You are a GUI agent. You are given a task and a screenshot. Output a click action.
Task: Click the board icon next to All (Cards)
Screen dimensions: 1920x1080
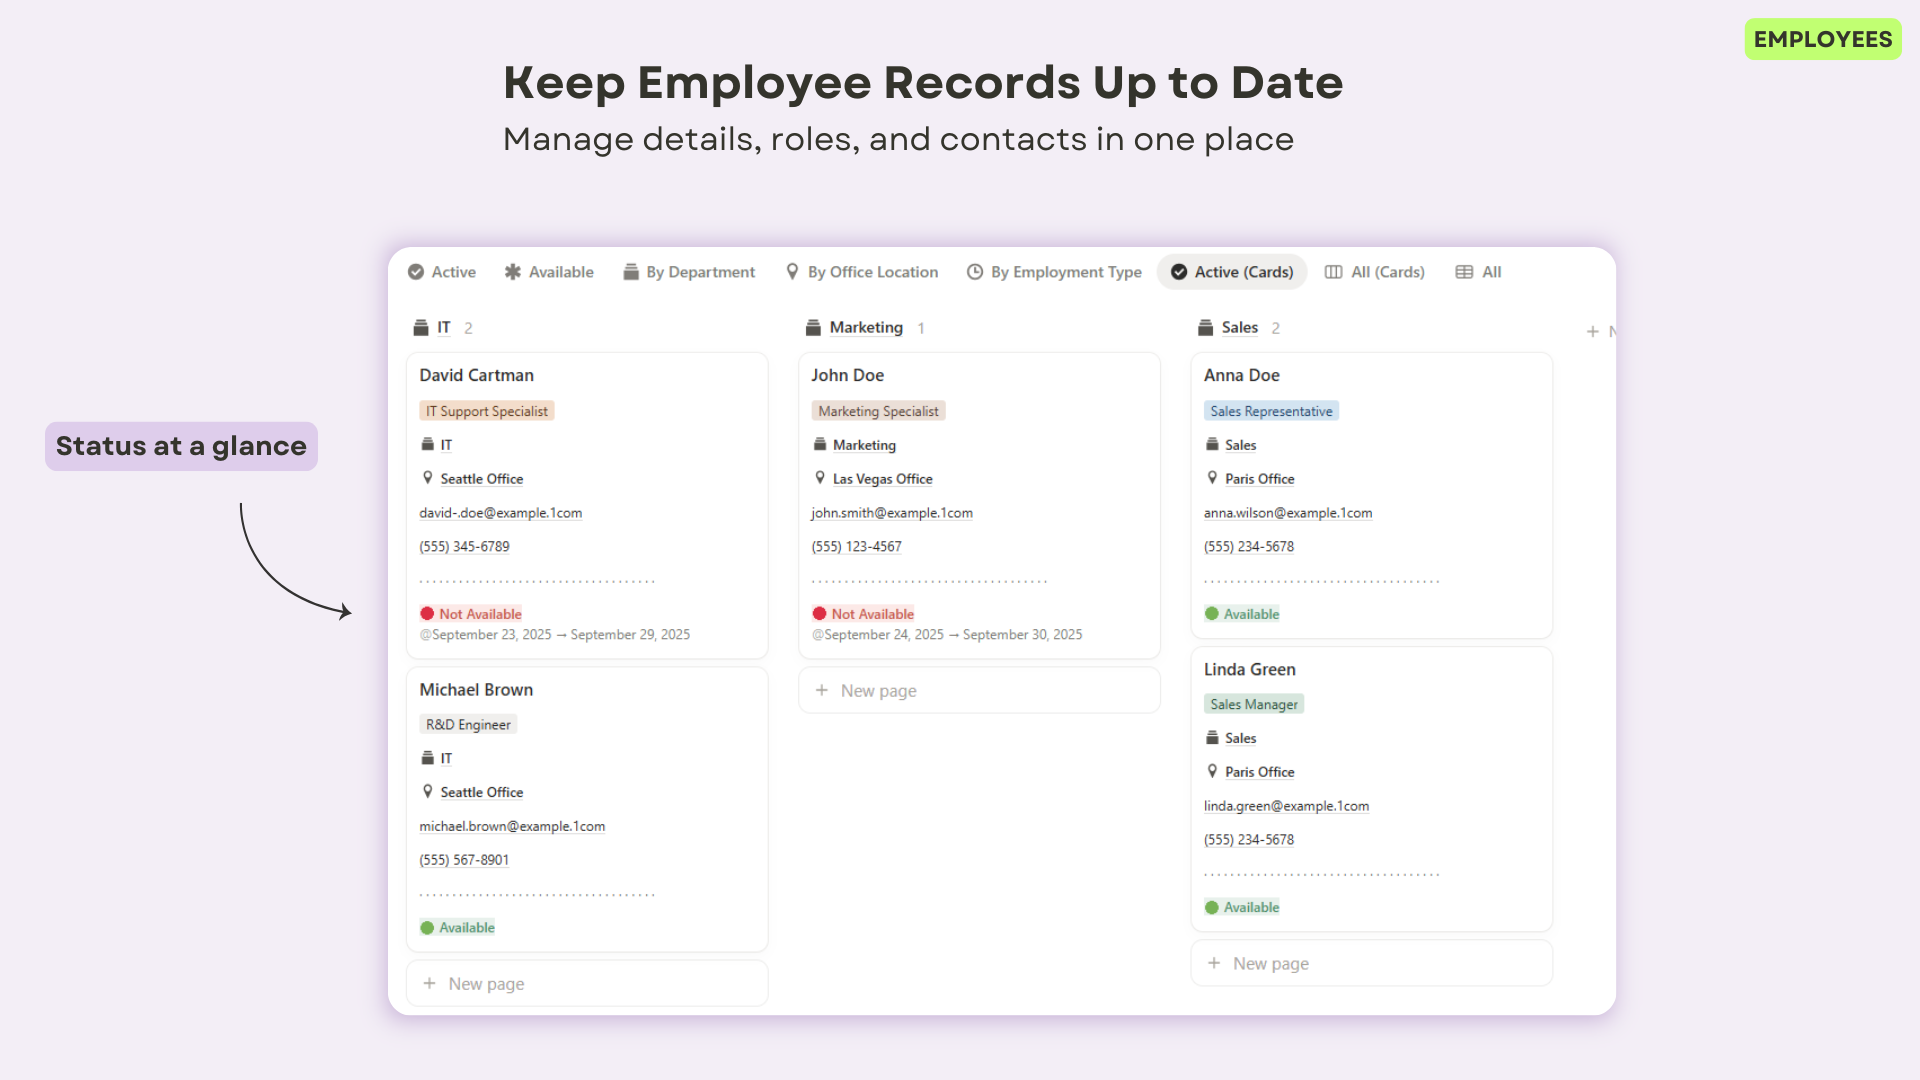tap(1334, 272)
